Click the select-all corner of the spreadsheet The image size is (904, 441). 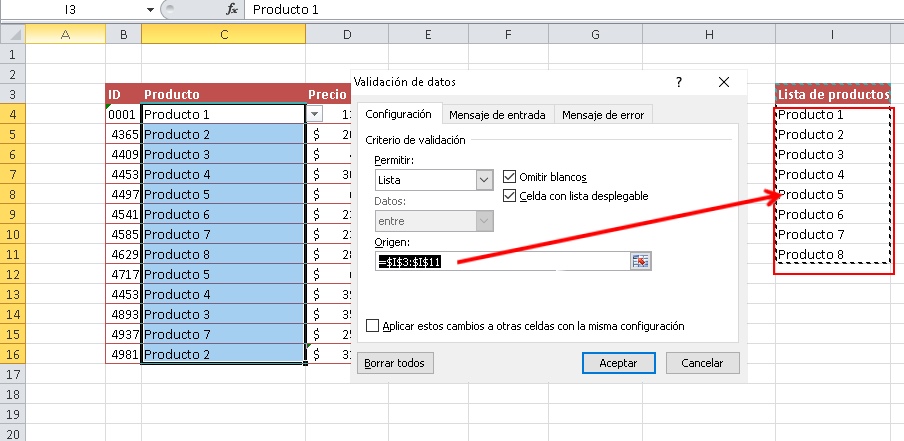coord(11,35)
